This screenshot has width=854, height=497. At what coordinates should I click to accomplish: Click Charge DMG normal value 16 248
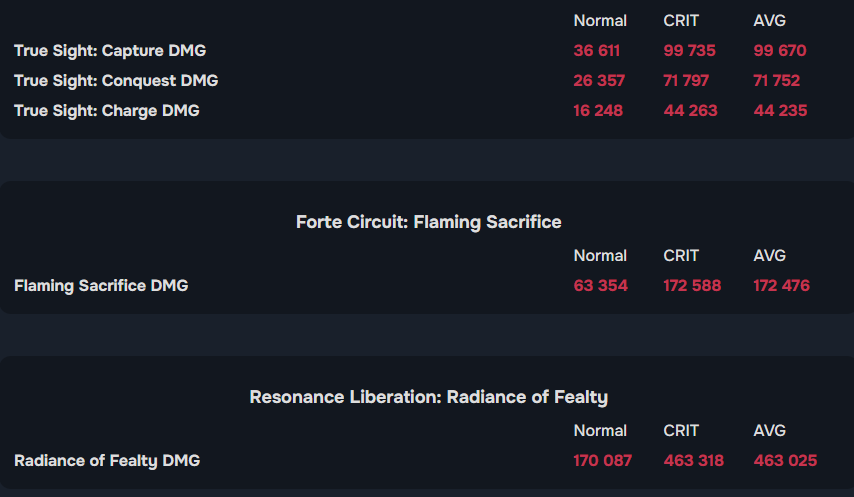(598, 110)
